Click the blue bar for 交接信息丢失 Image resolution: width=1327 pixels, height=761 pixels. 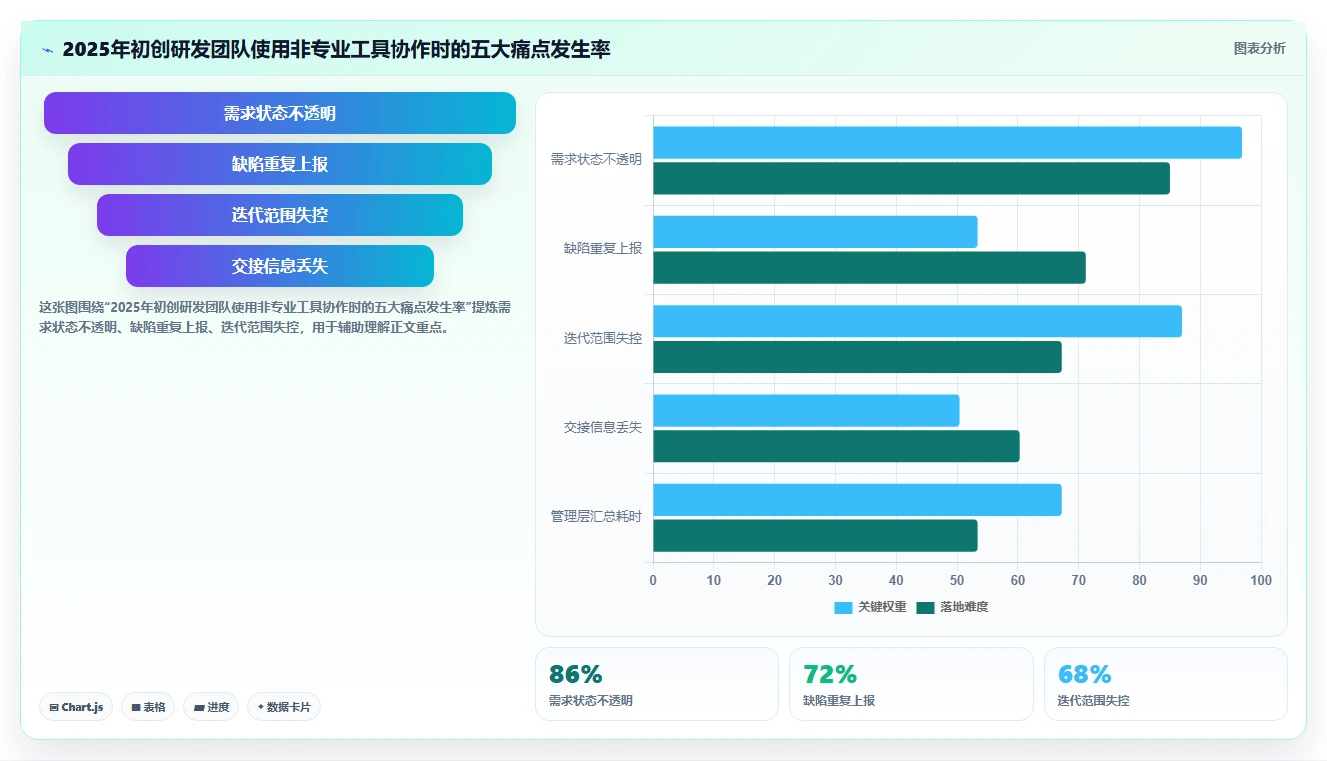point(806,410)
